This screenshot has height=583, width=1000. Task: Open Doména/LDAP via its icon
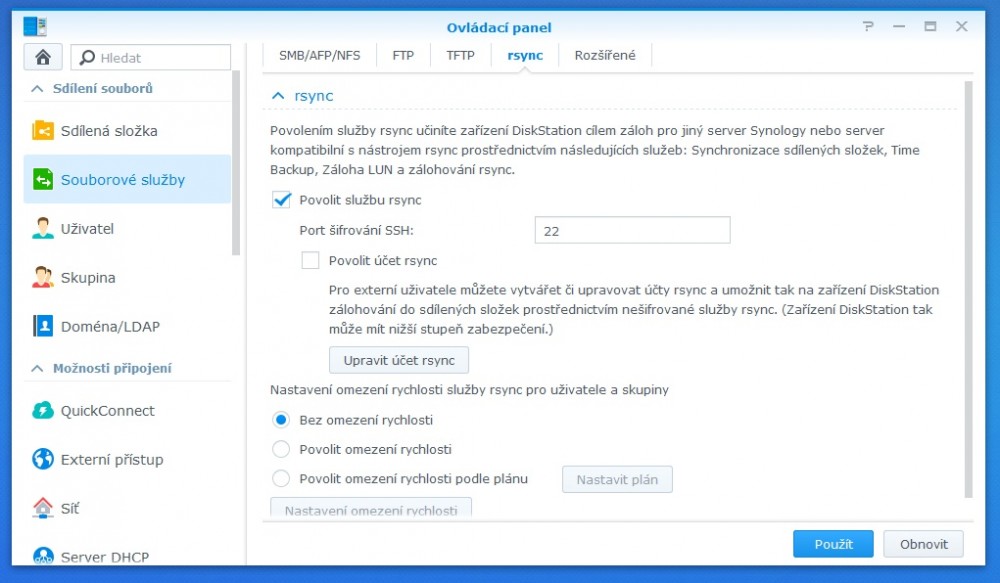[x=43, y=326]
